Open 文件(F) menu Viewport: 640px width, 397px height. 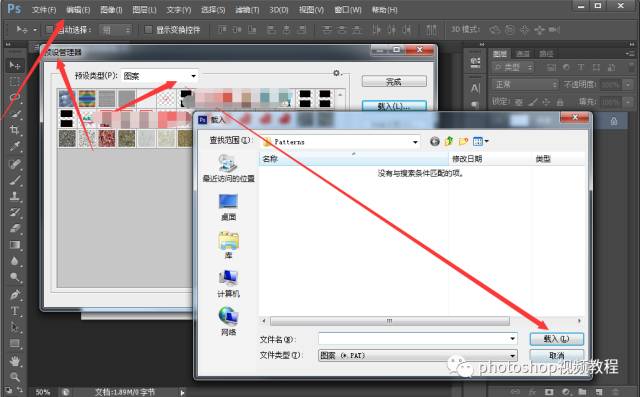click(44, 10)
